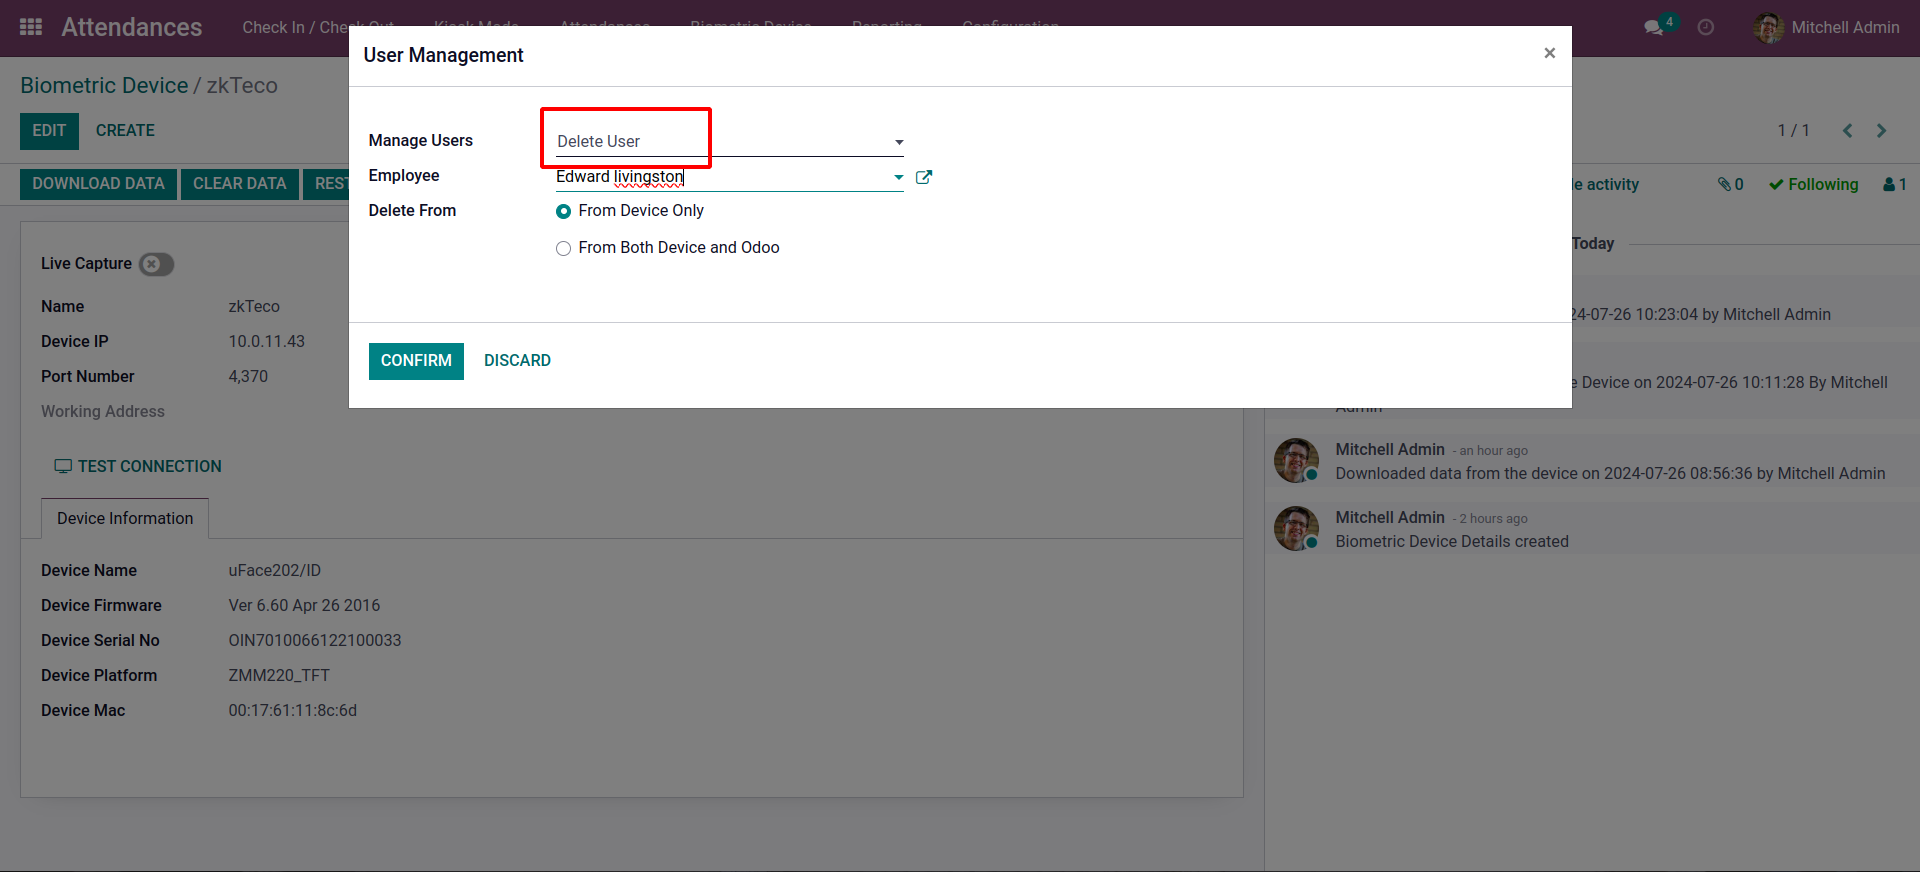Open the activities clock icon

coord(1706,27)
